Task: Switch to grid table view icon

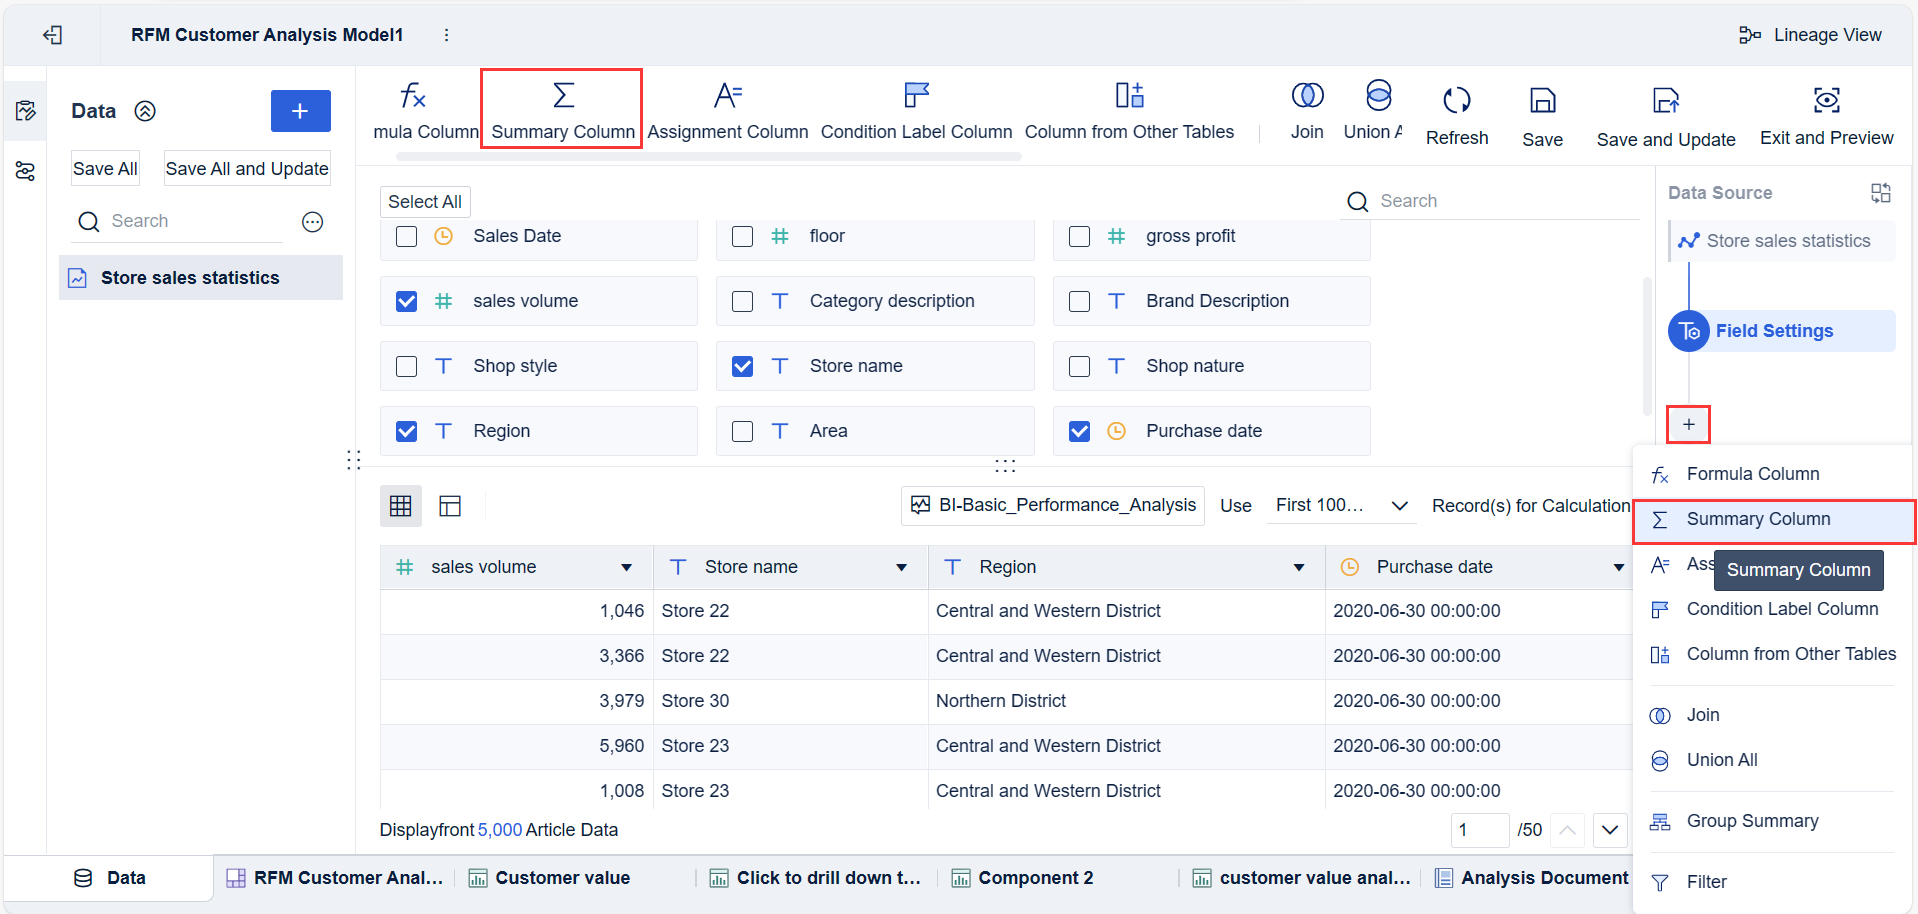Action: (401, 506)
